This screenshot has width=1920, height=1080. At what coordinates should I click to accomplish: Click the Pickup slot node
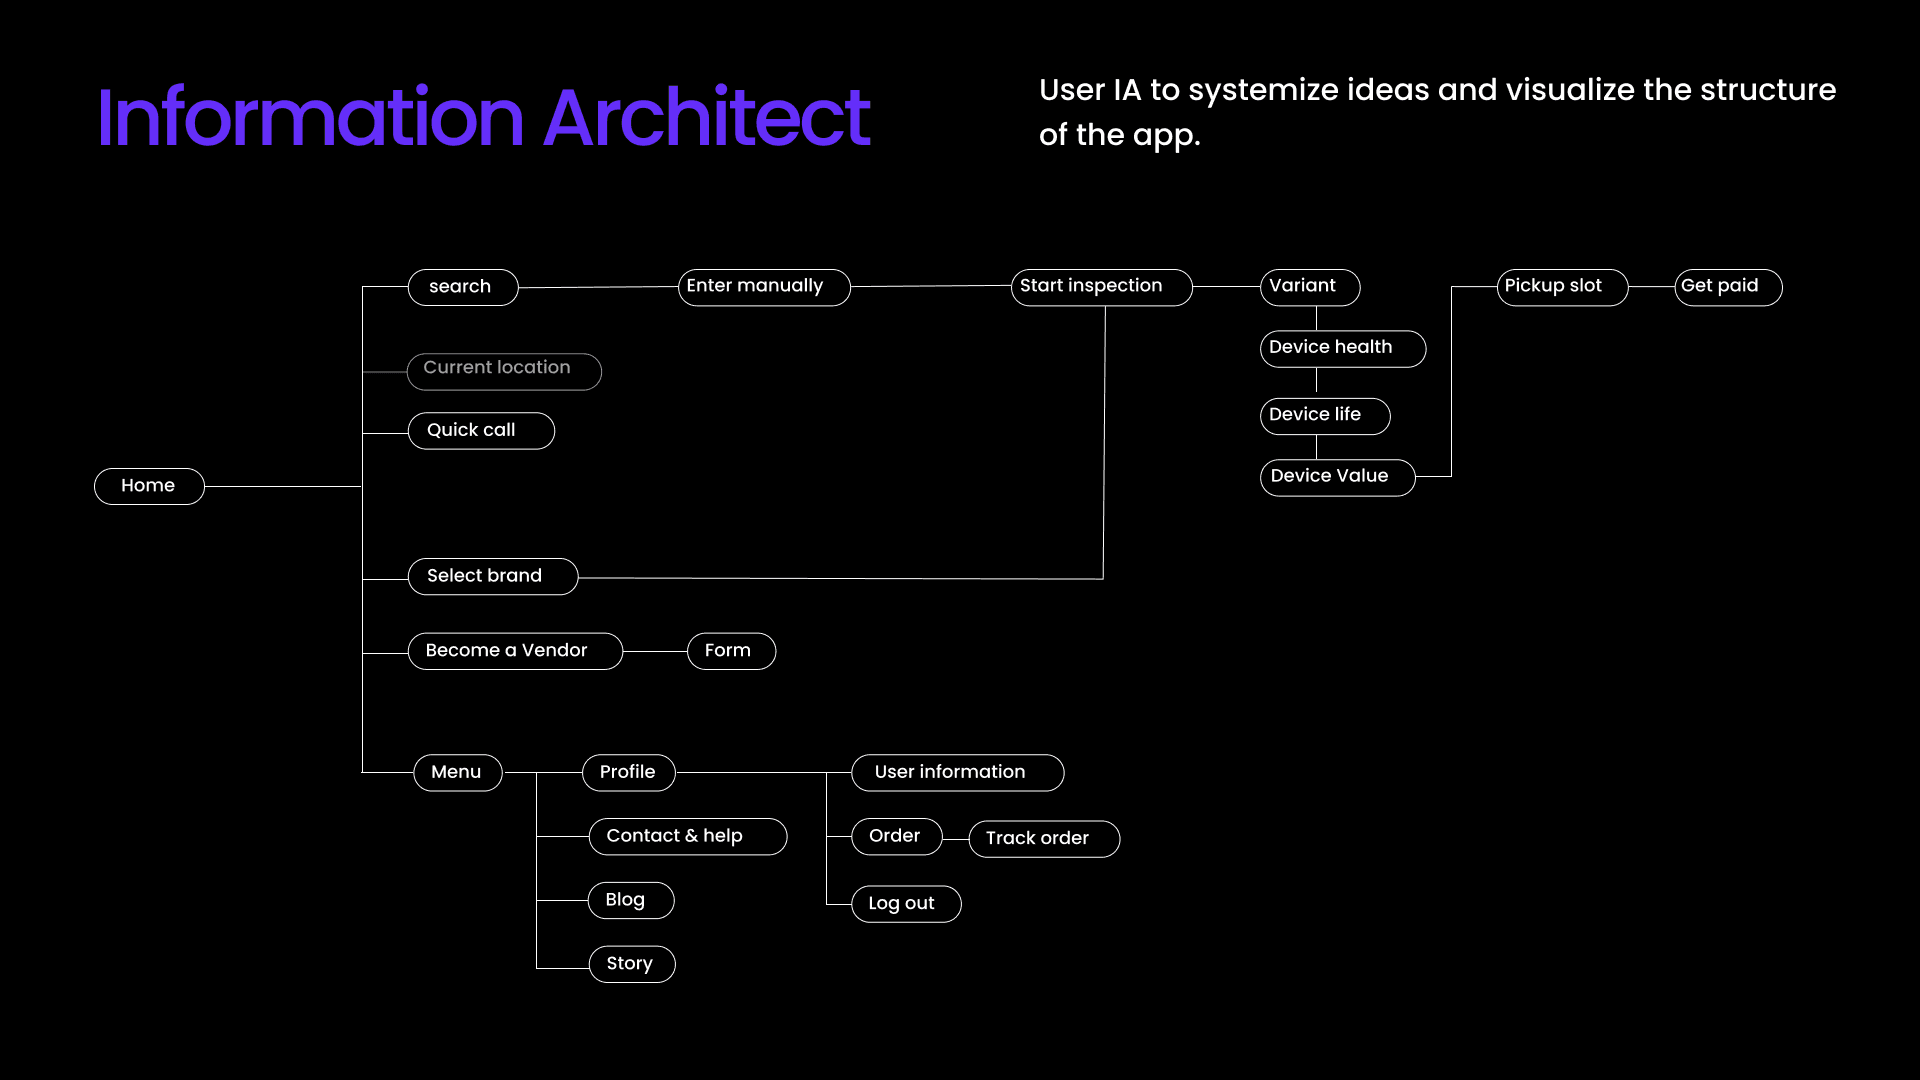[1561, 287]
